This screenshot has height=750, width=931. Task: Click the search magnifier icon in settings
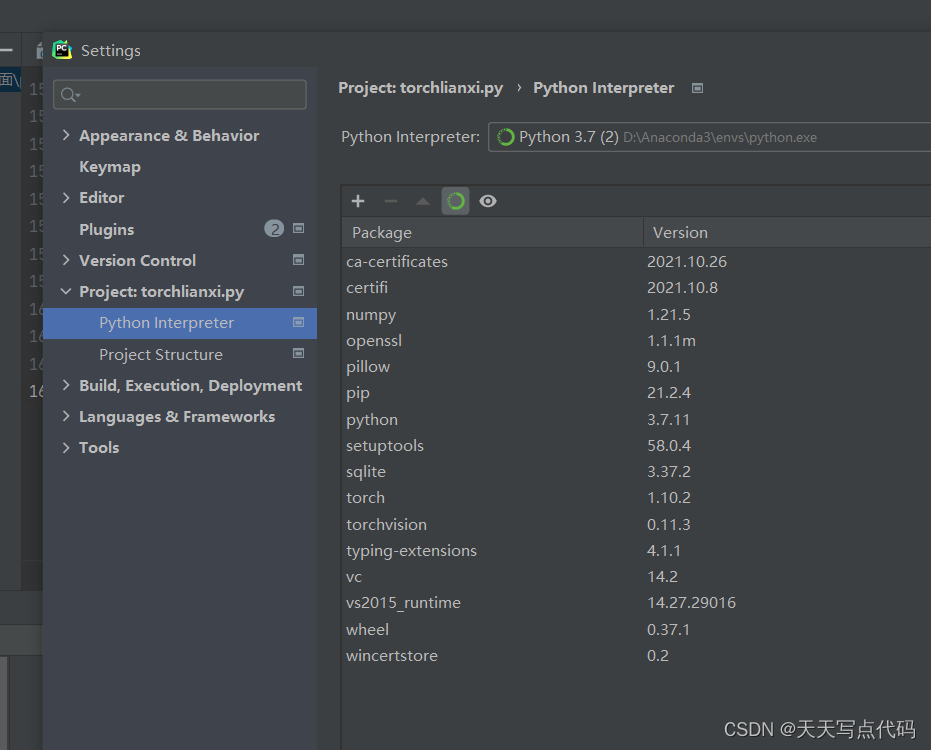pos(69,94)
